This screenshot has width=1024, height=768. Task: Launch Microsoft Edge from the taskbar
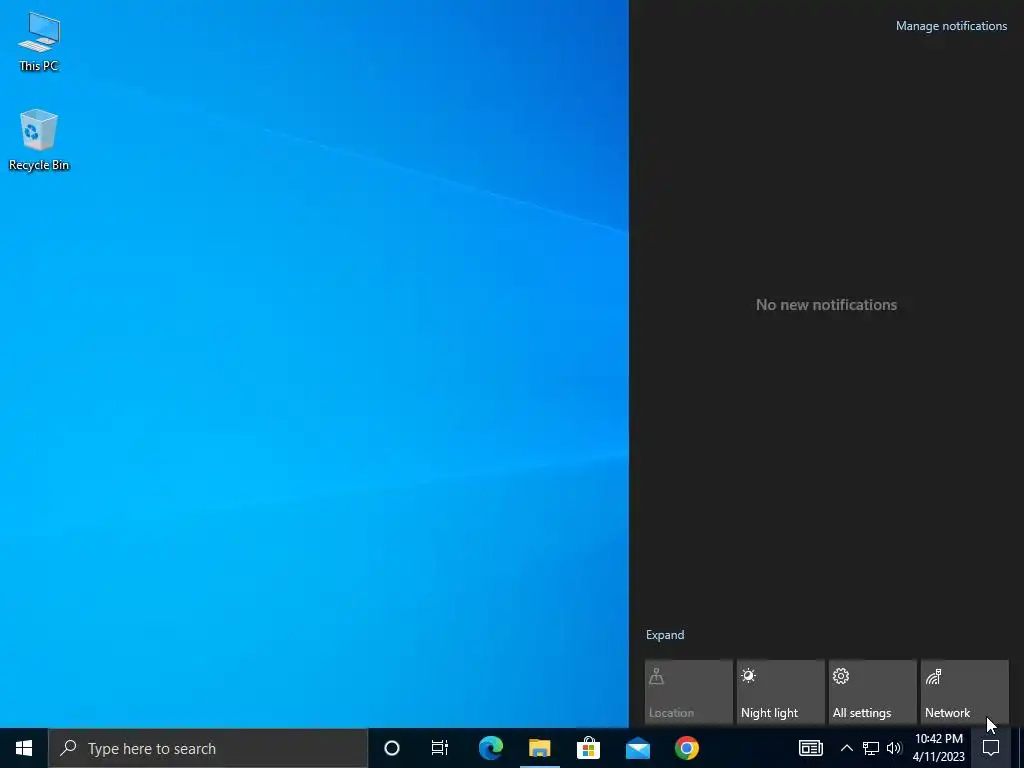490,748
